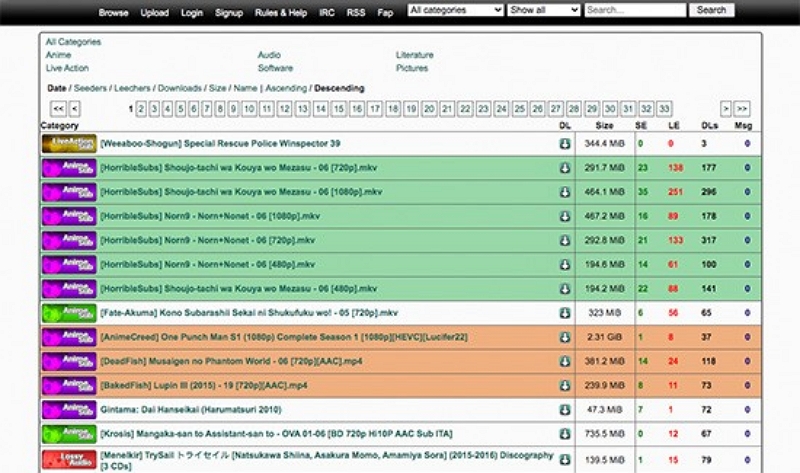The width and height of the screenshot is (800, 473).
Task: Go to page 33
Action: click(664, 109)
